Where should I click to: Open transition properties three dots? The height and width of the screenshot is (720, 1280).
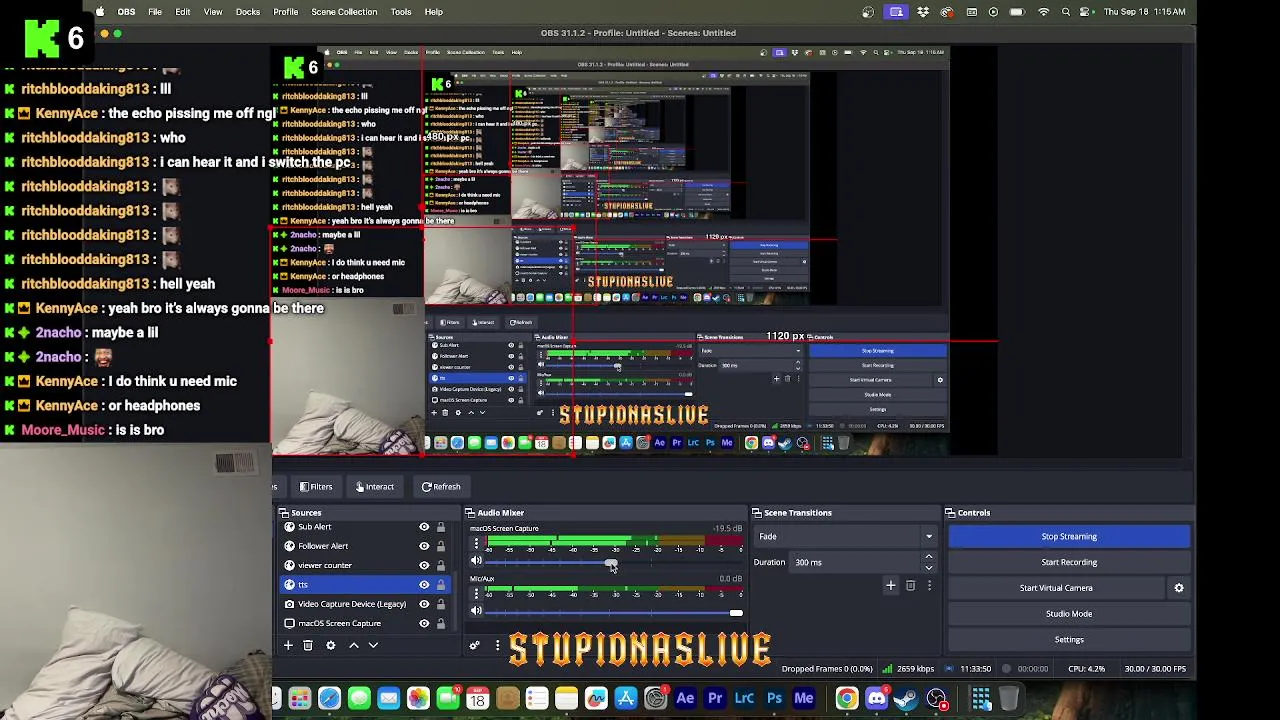click(x=929, y=586)
